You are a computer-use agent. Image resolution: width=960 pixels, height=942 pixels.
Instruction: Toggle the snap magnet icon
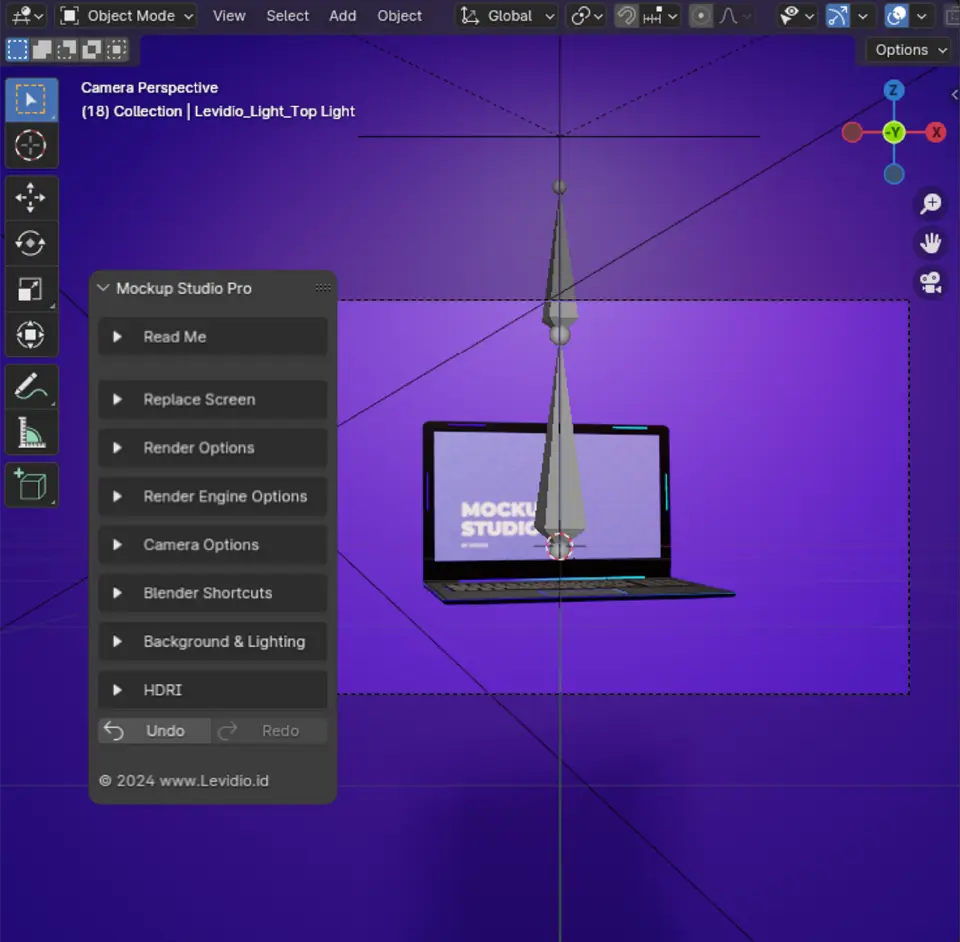click(626, 16)
